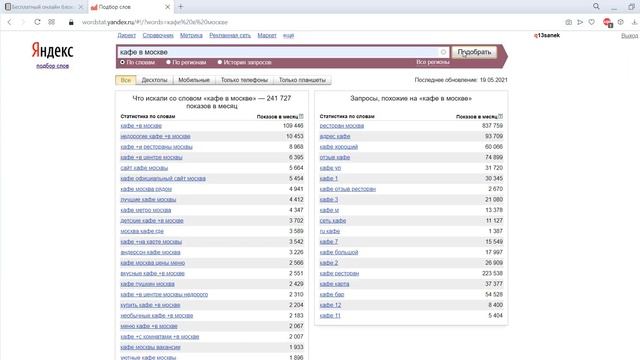Screen dimensions: 640x360
Task: Open the 'ресторан москва' similar query
Action: point(342,126)
